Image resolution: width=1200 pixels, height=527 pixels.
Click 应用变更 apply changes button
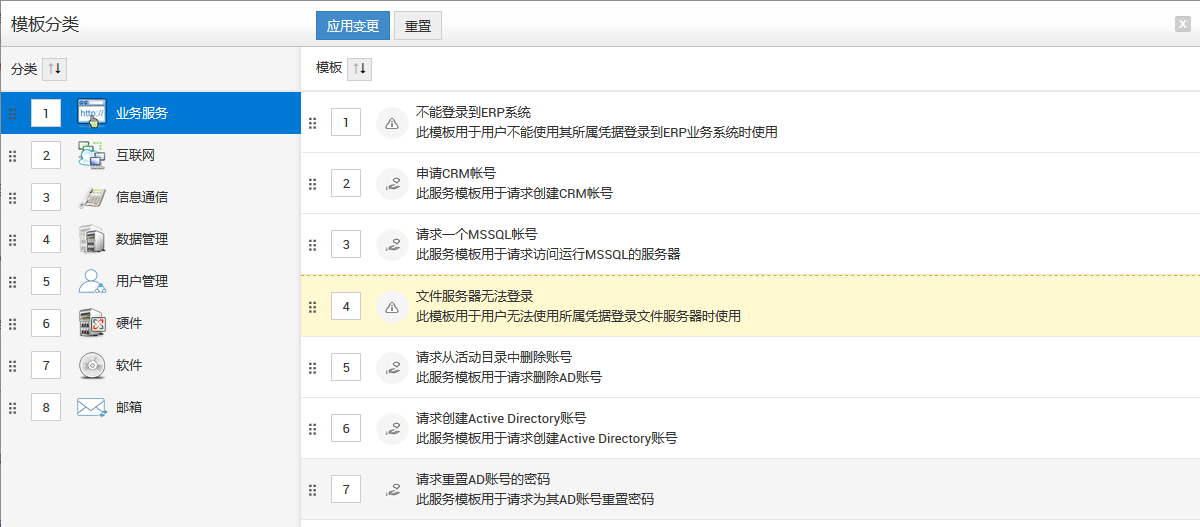(x=352, y=26)
